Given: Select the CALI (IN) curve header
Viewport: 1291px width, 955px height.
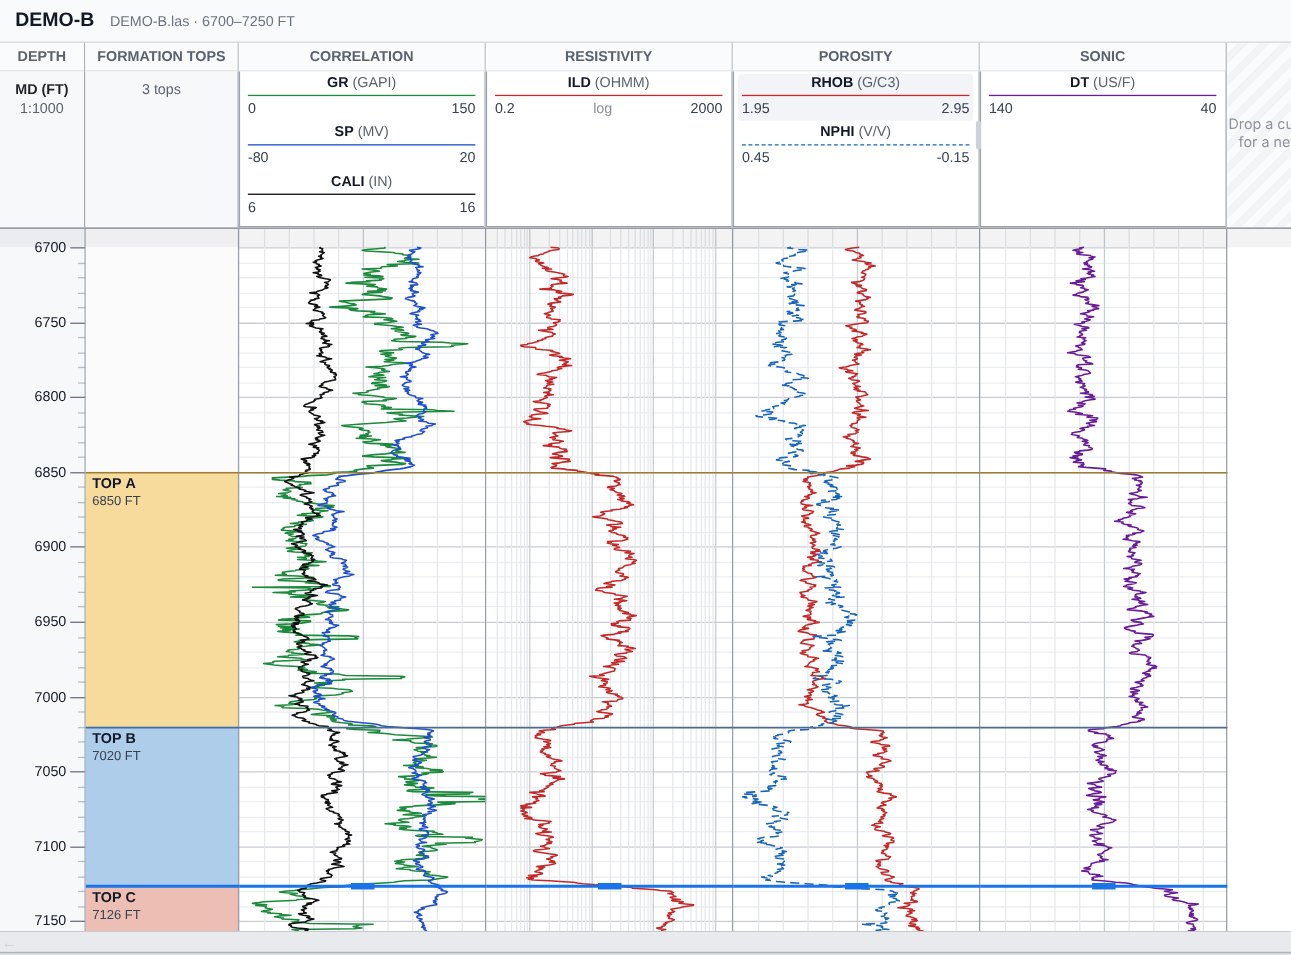Looking at the screenshot, I should [361, 194].
